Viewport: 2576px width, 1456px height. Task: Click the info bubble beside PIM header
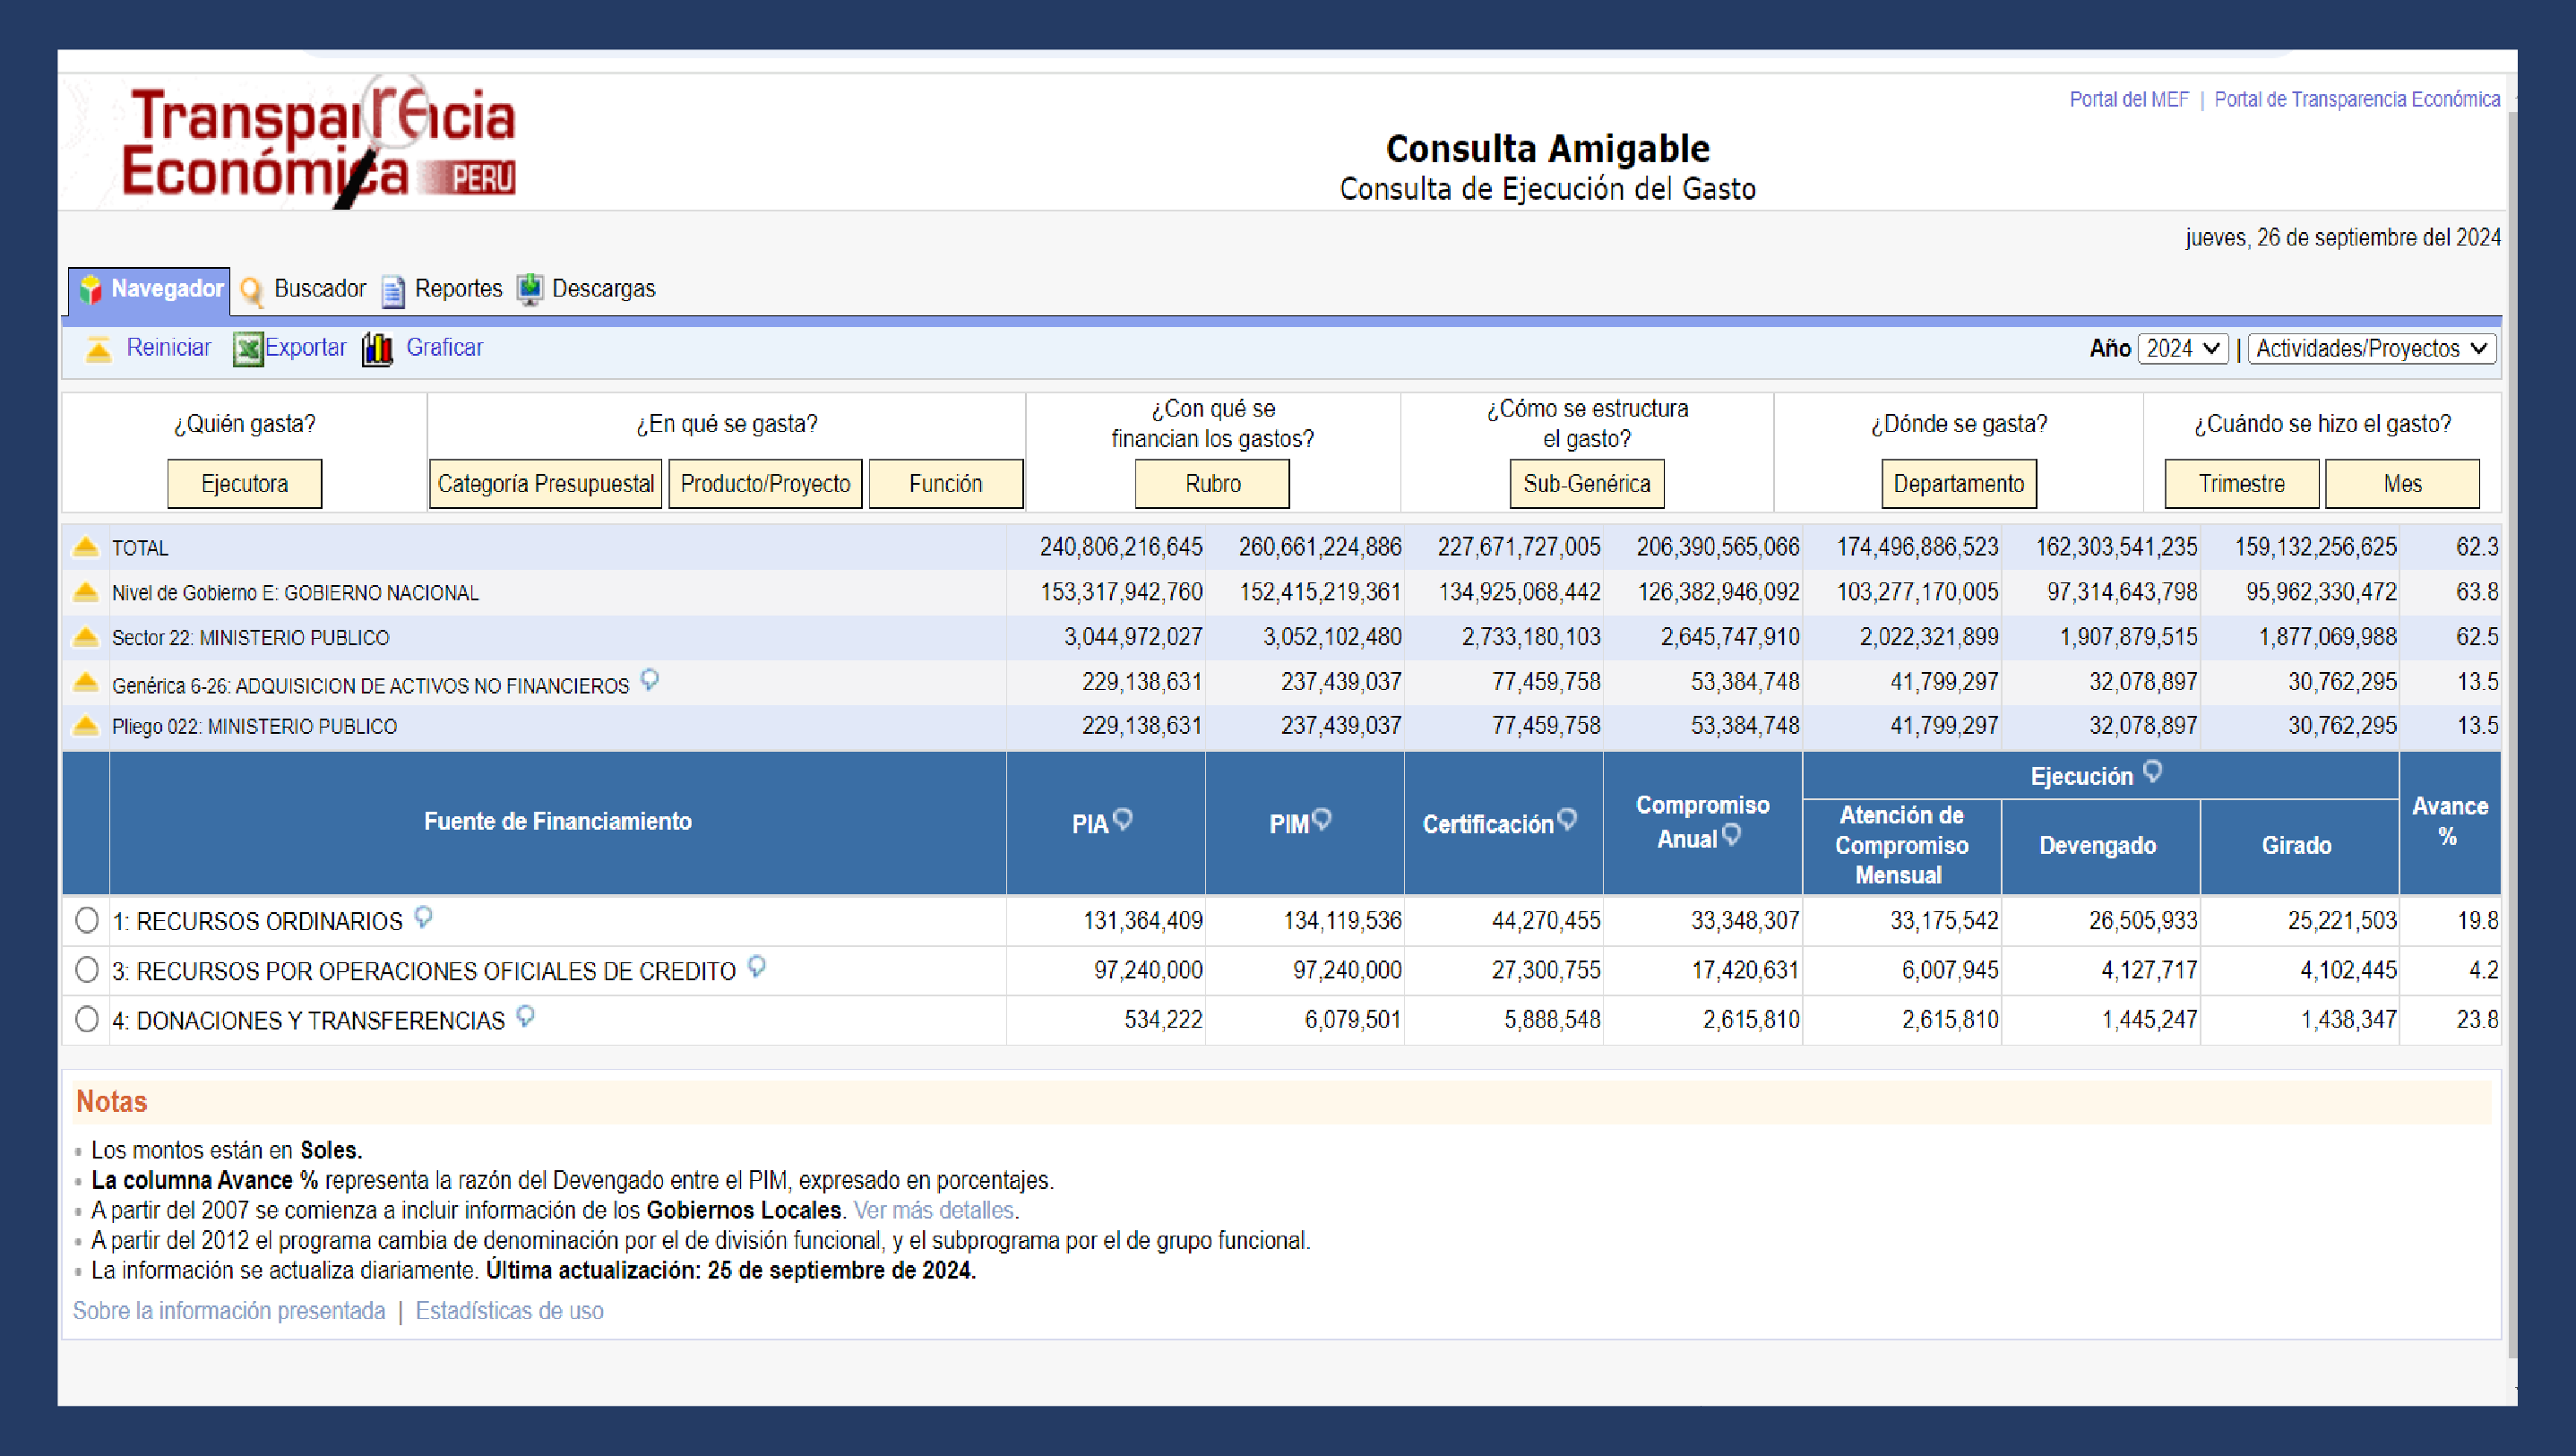pos(1322,819)
